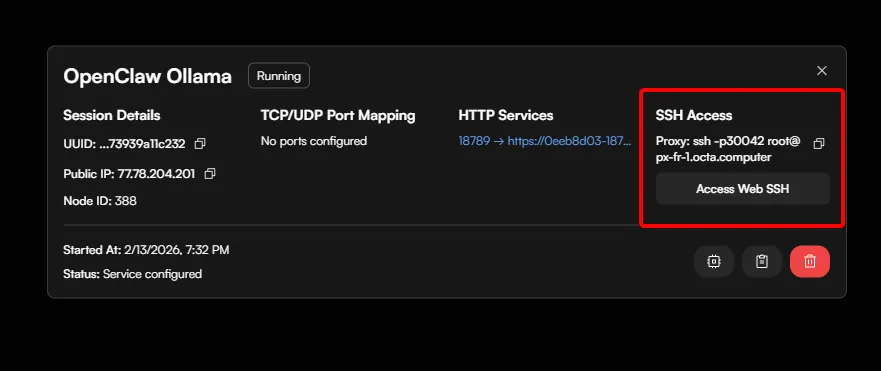The height and width of the screenshot is (371, 881).
Task: Copy the session UUID
Action: (x=199, y=144)
